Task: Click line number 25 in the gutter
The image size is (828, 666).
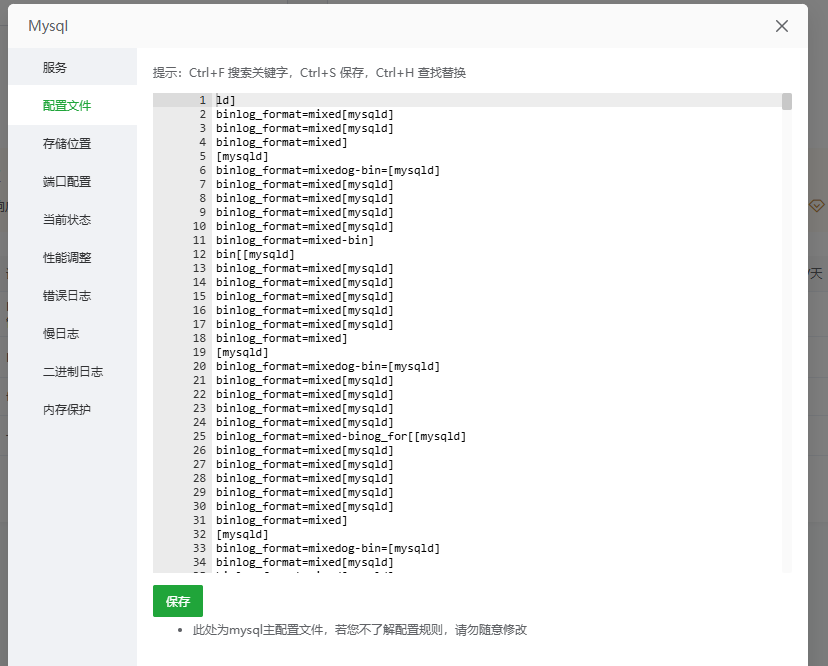Action: [x=200, y=436]
